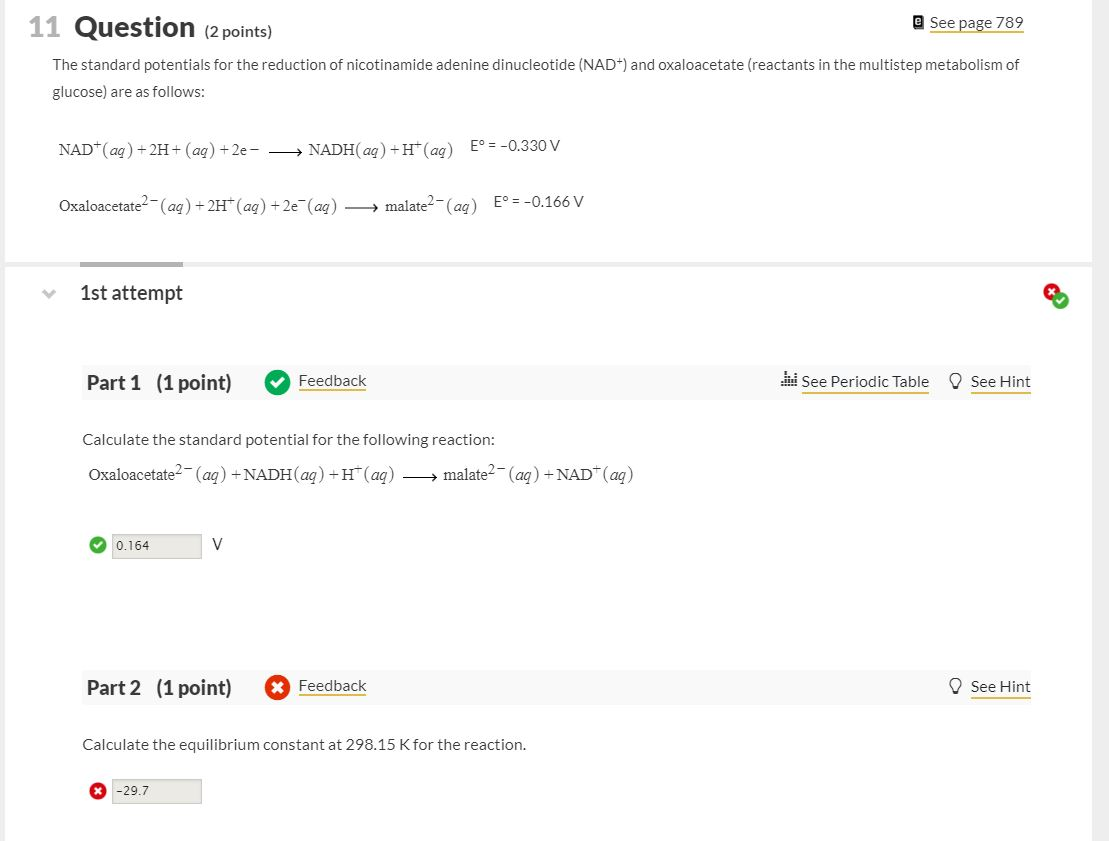Open the e-textbook icon beside See page 789
The width and height of the screenshot is (1109, 841).
(x=917, y=21)
